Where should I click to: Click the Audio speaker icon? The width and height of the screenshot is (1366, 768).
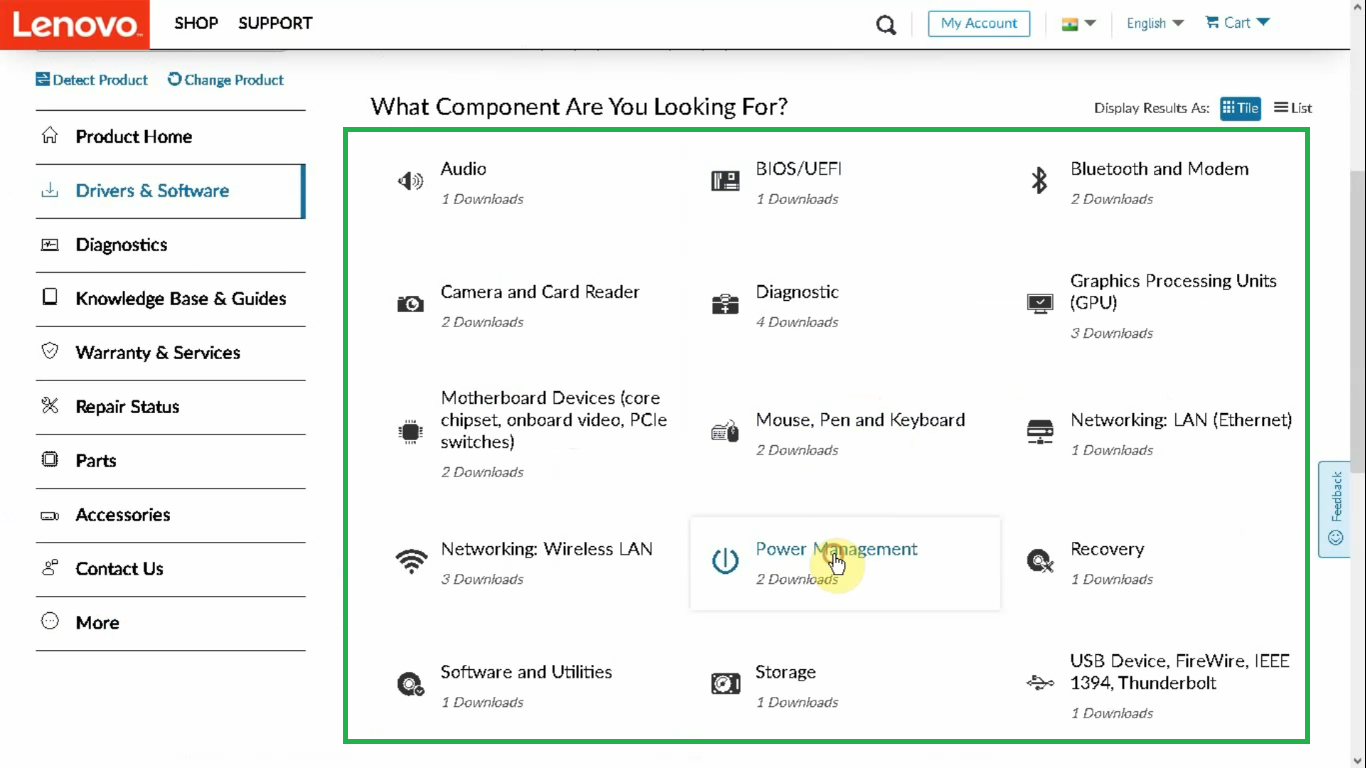click(410, 181)
